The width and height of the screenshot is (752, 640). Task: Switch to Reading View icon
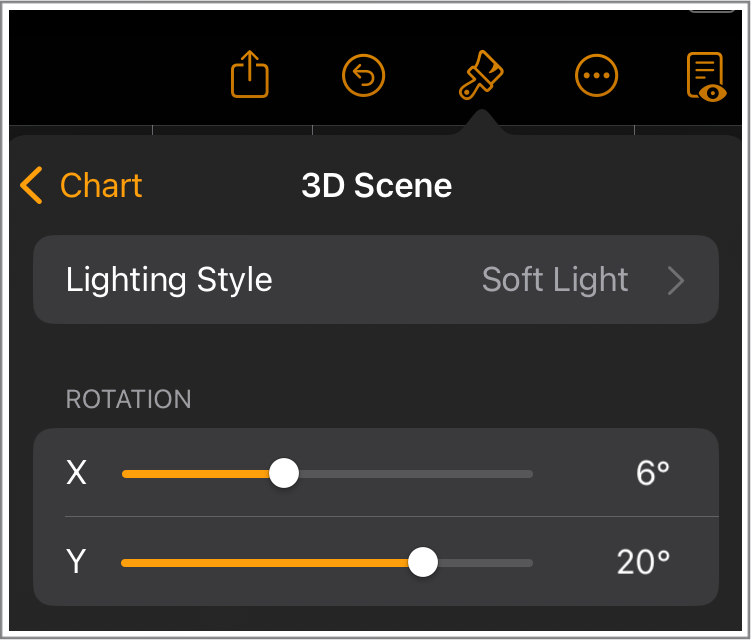tap(706, 76)
